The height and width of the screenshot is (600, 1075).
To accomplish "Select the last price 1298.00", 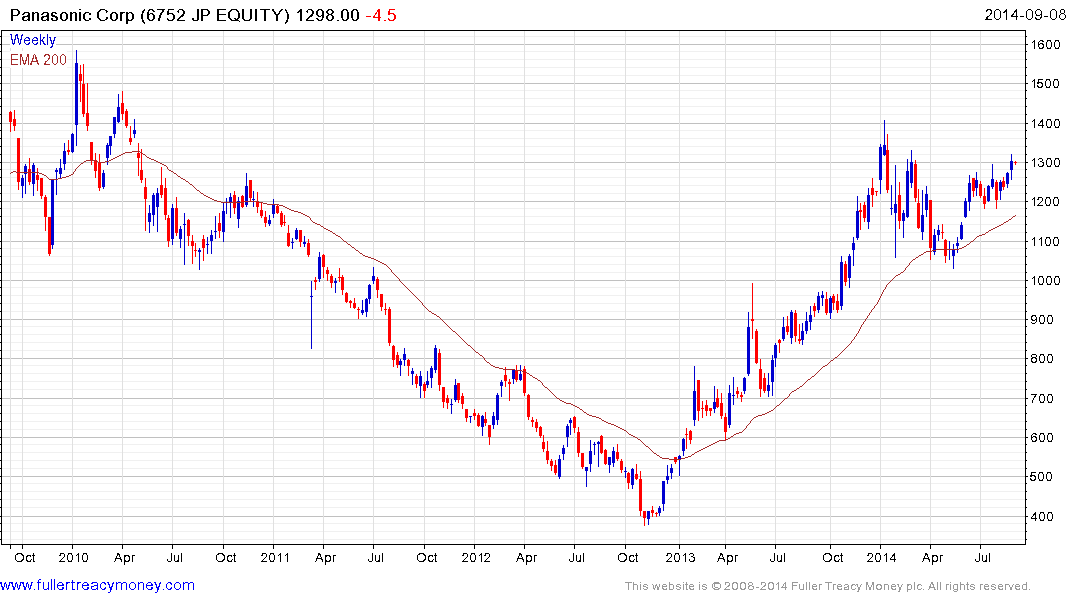I will 327,15.
